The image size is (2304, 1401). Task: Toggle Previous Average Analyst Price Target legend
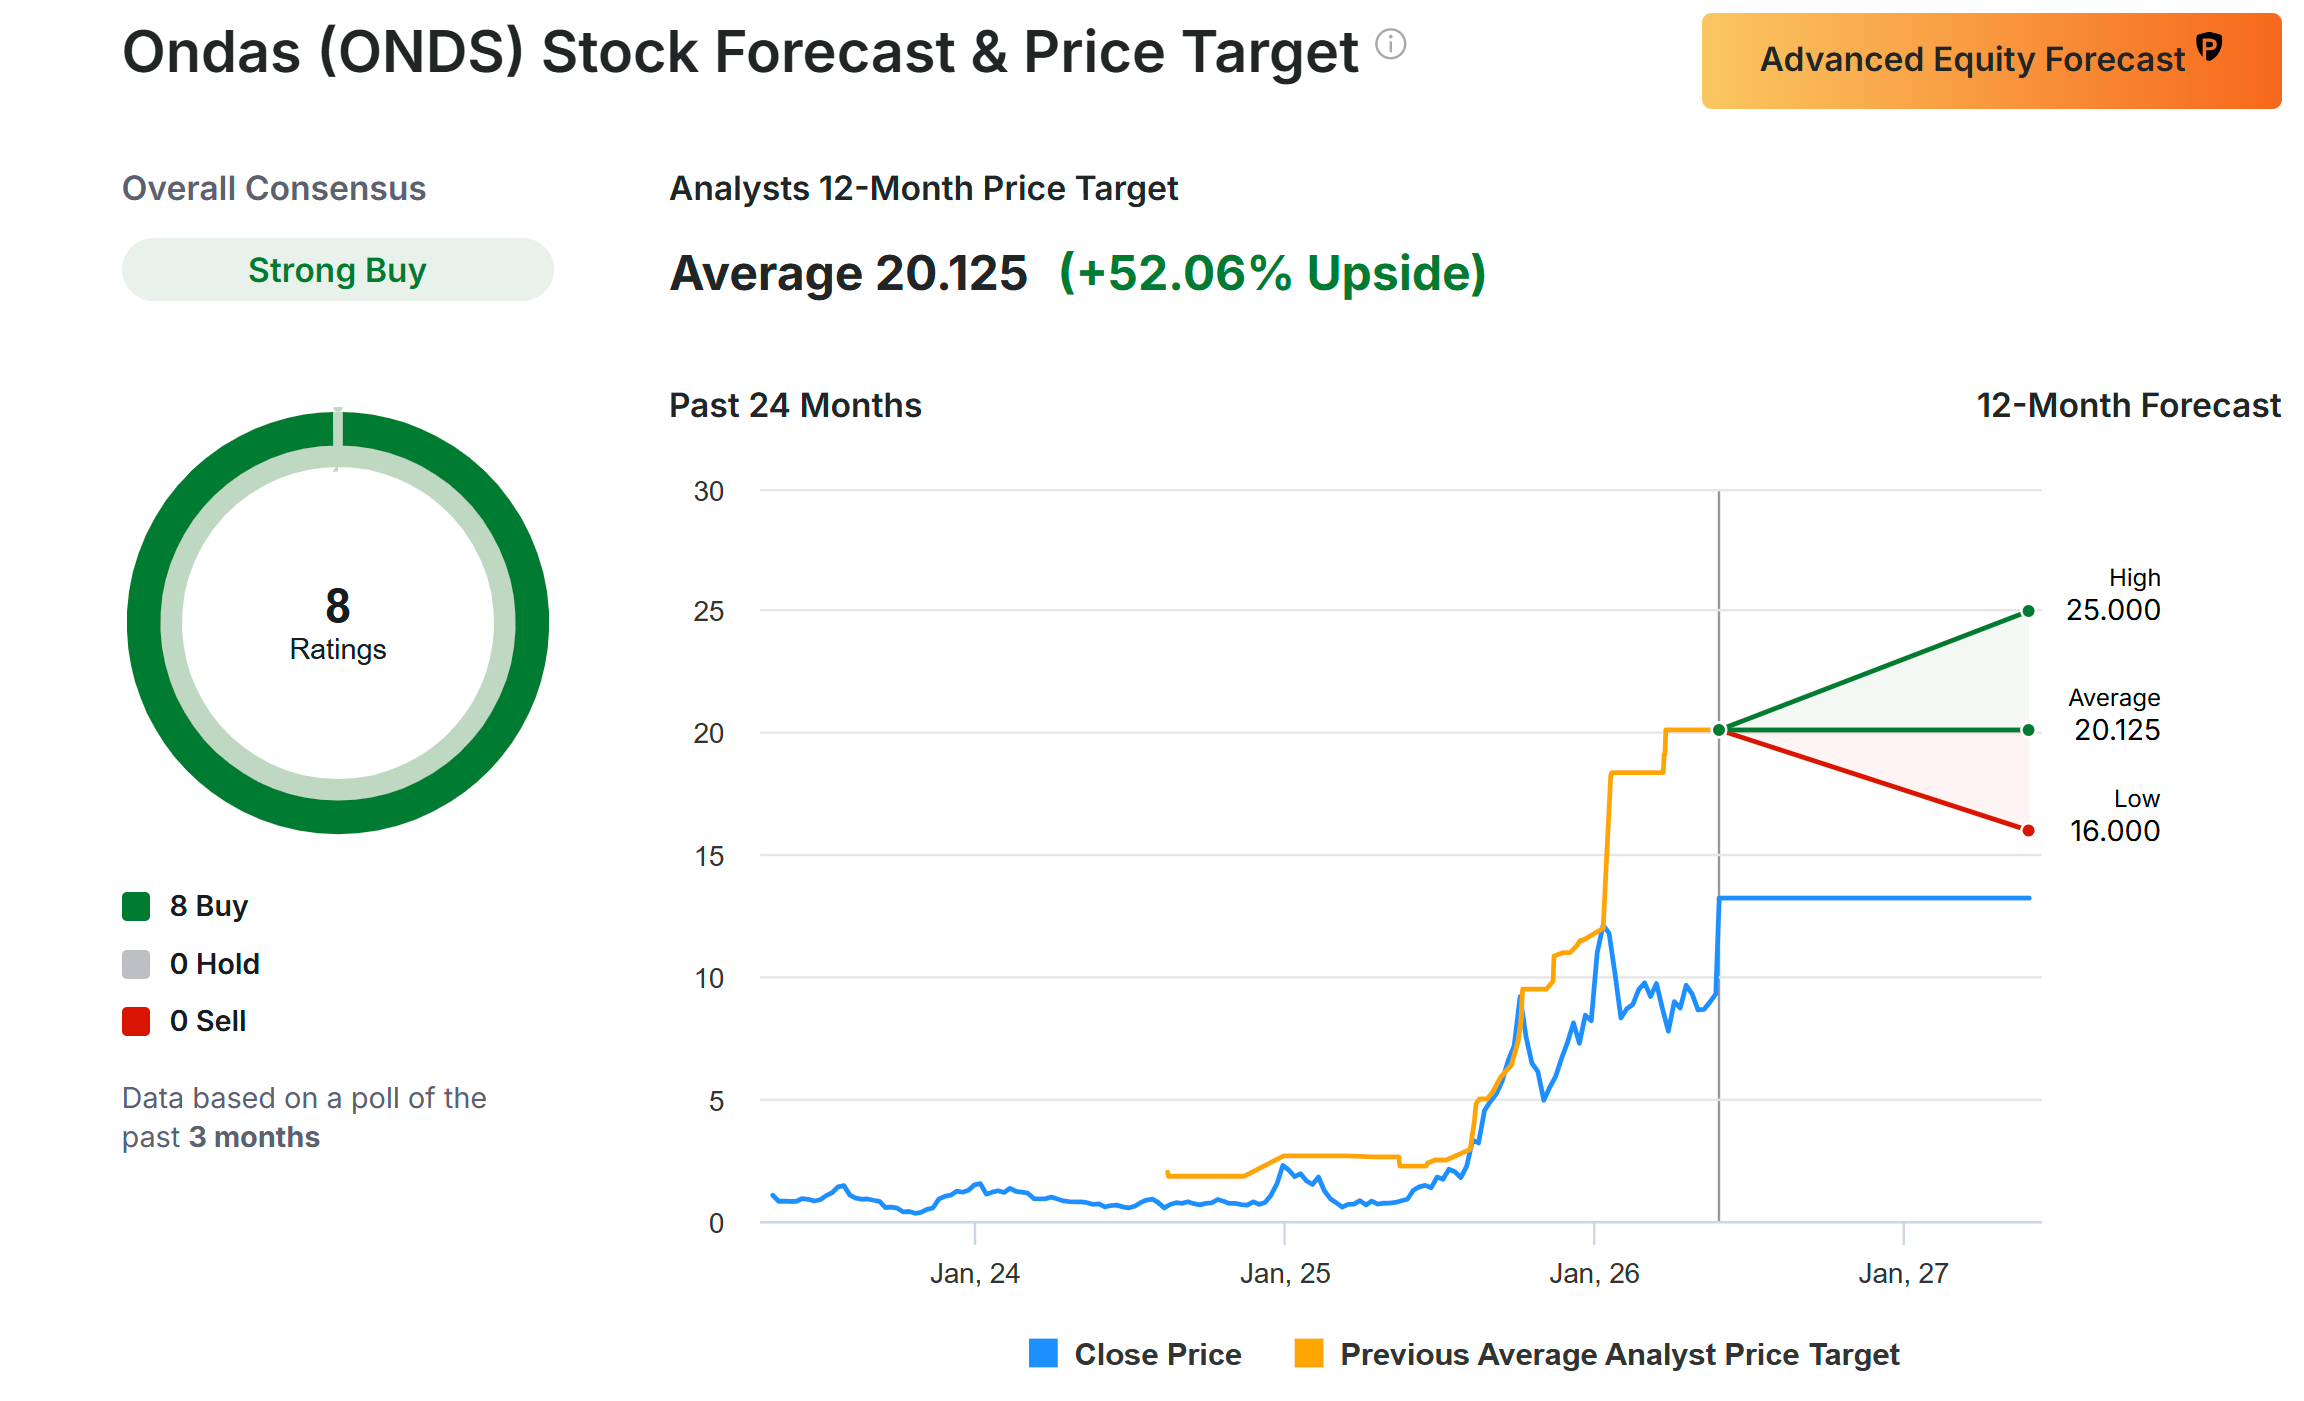1597,1354
